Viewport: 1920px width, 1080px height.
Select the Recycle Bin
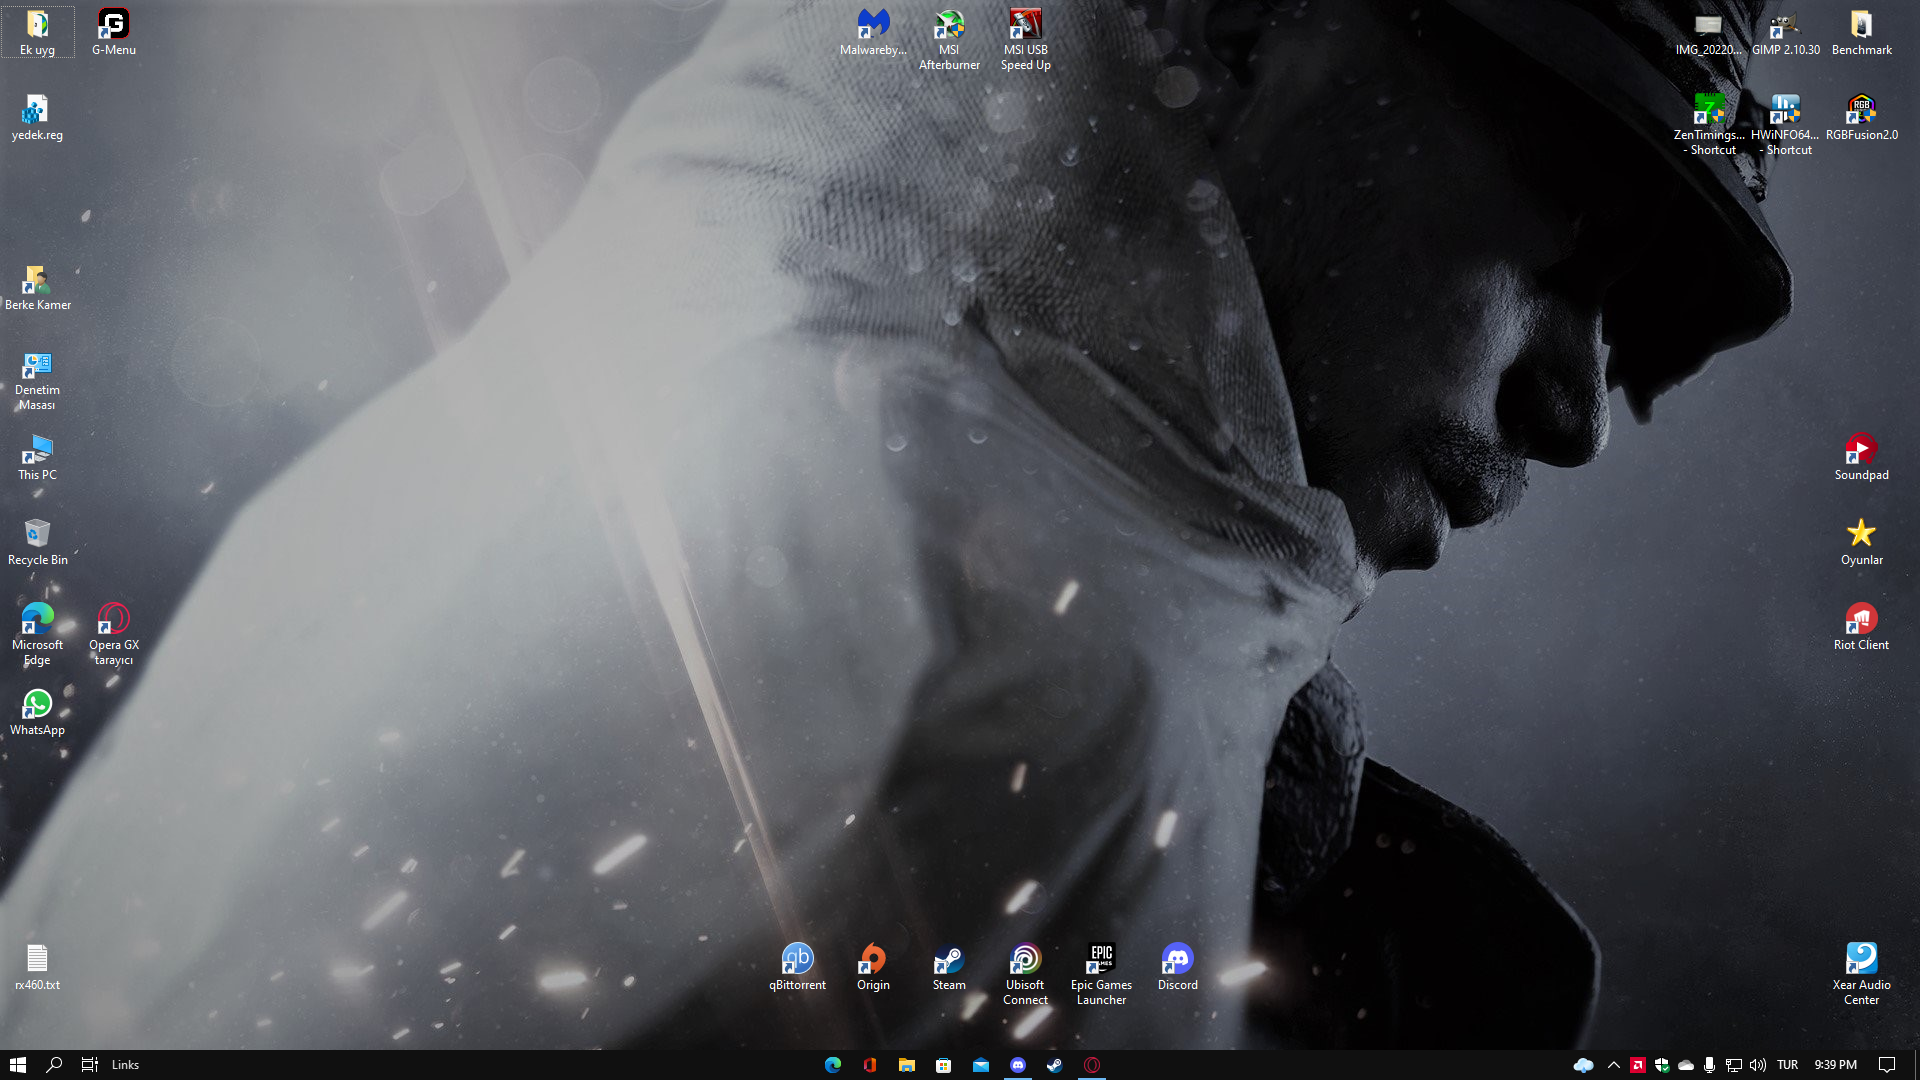pos(37,542)
